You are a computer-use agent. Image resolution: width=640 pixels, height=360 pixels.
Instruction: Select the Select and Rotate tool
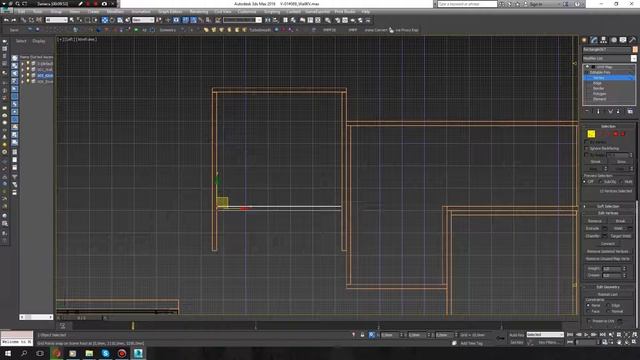tap(112, 20)
